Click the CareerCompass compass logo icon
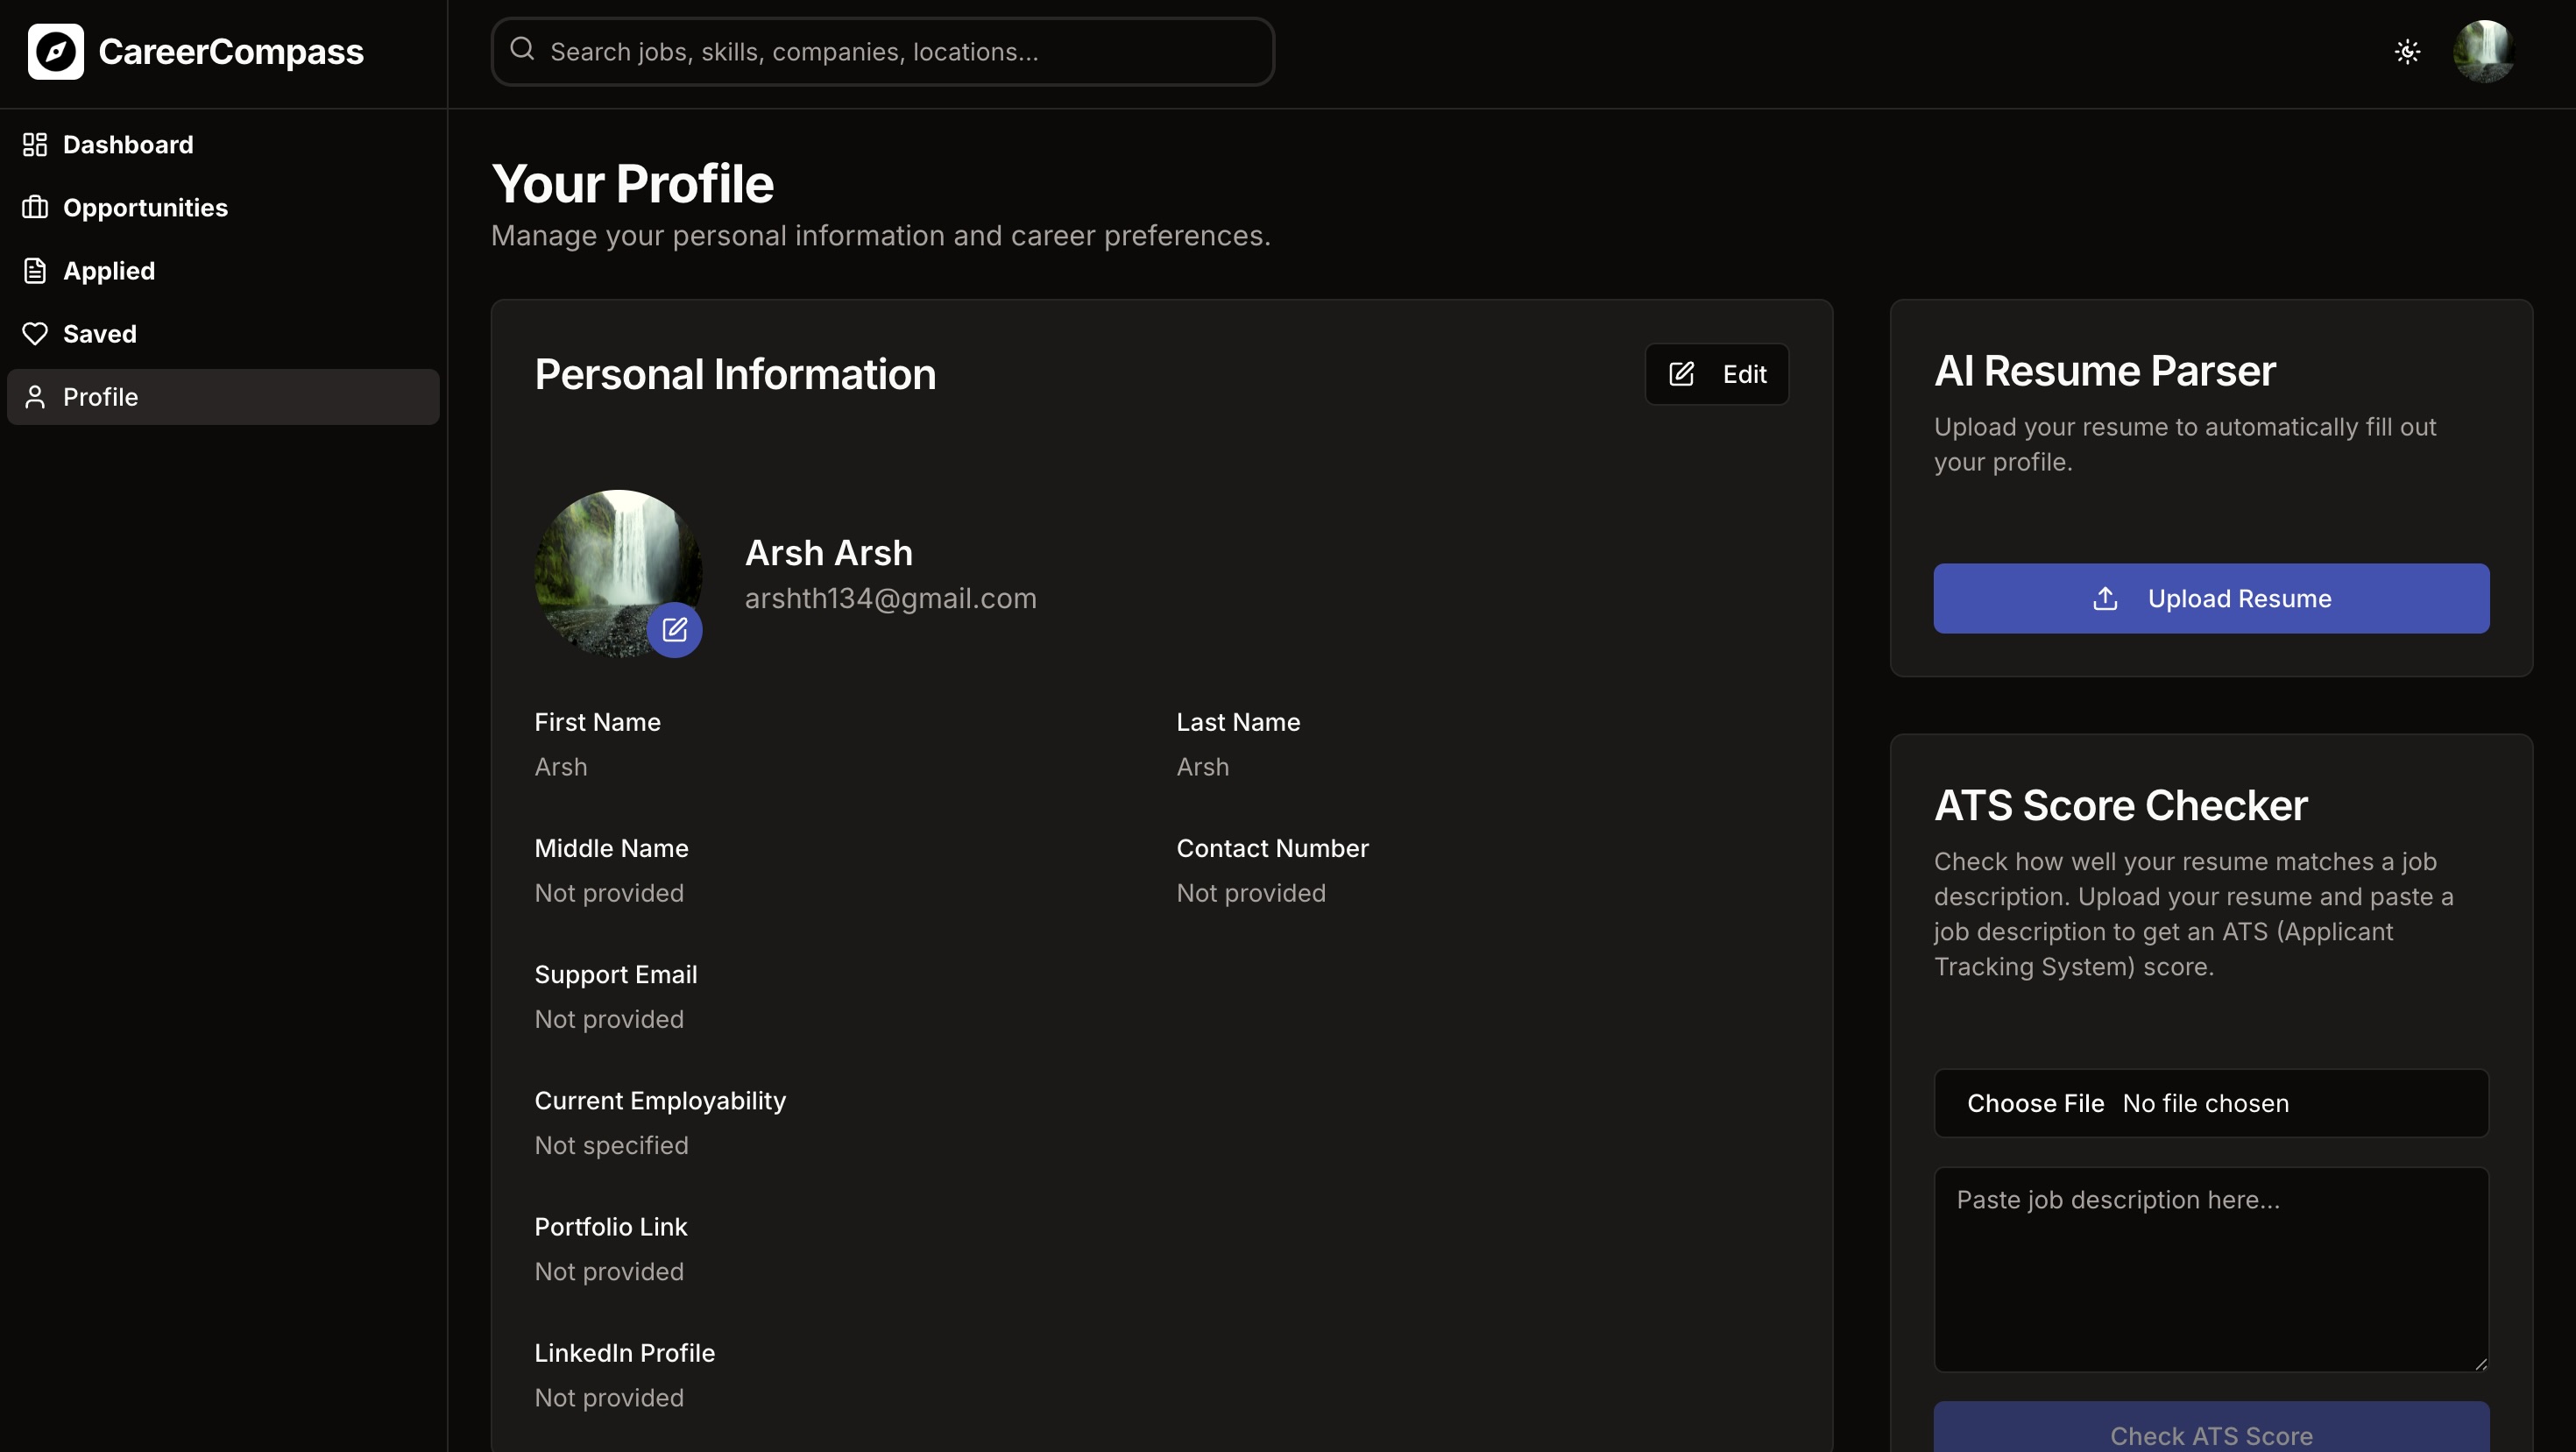The image size is (2576, 1452). (56, 51)
